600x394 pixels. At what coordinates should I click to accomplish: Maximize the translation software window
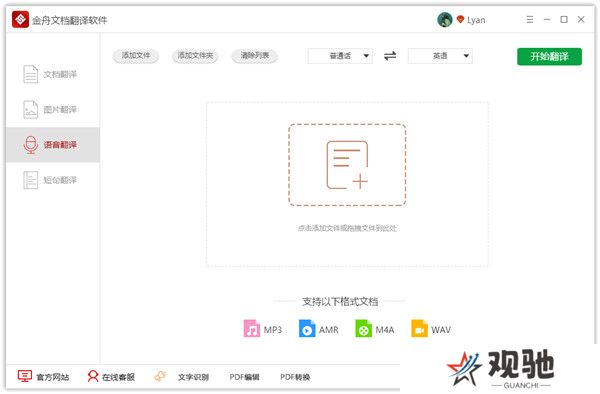[564, 19]
